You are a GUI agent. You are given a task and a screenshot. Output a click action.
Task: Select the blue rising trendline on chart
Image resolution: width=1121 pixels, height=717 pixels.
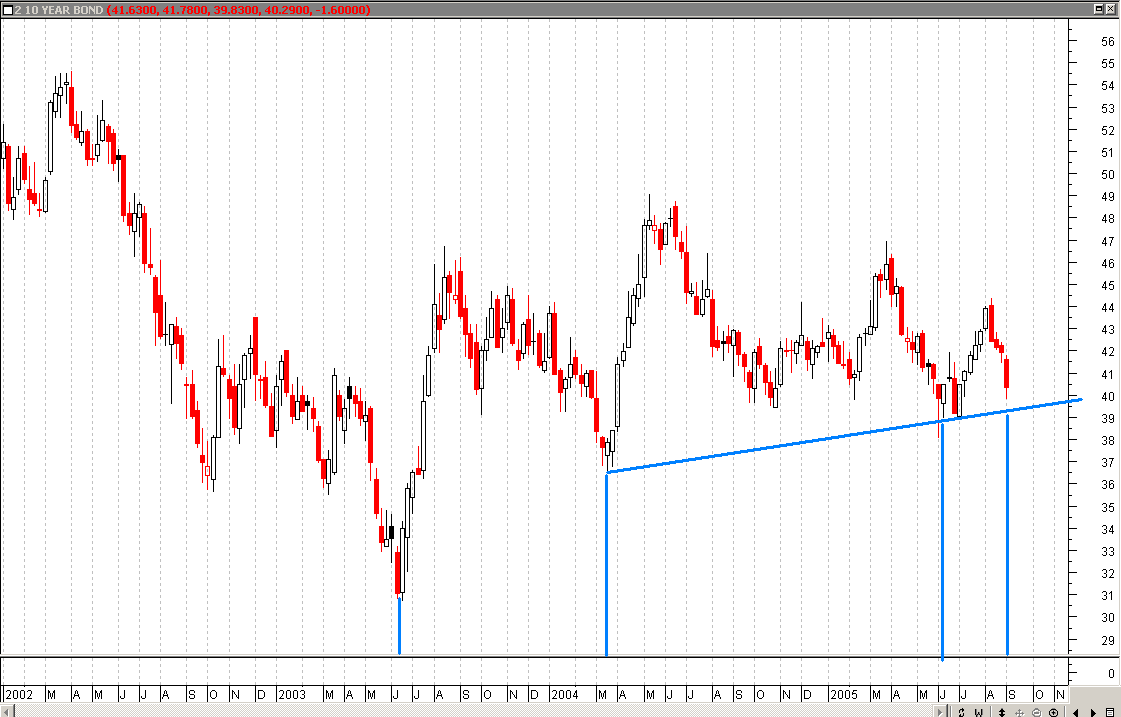point(844,435)
